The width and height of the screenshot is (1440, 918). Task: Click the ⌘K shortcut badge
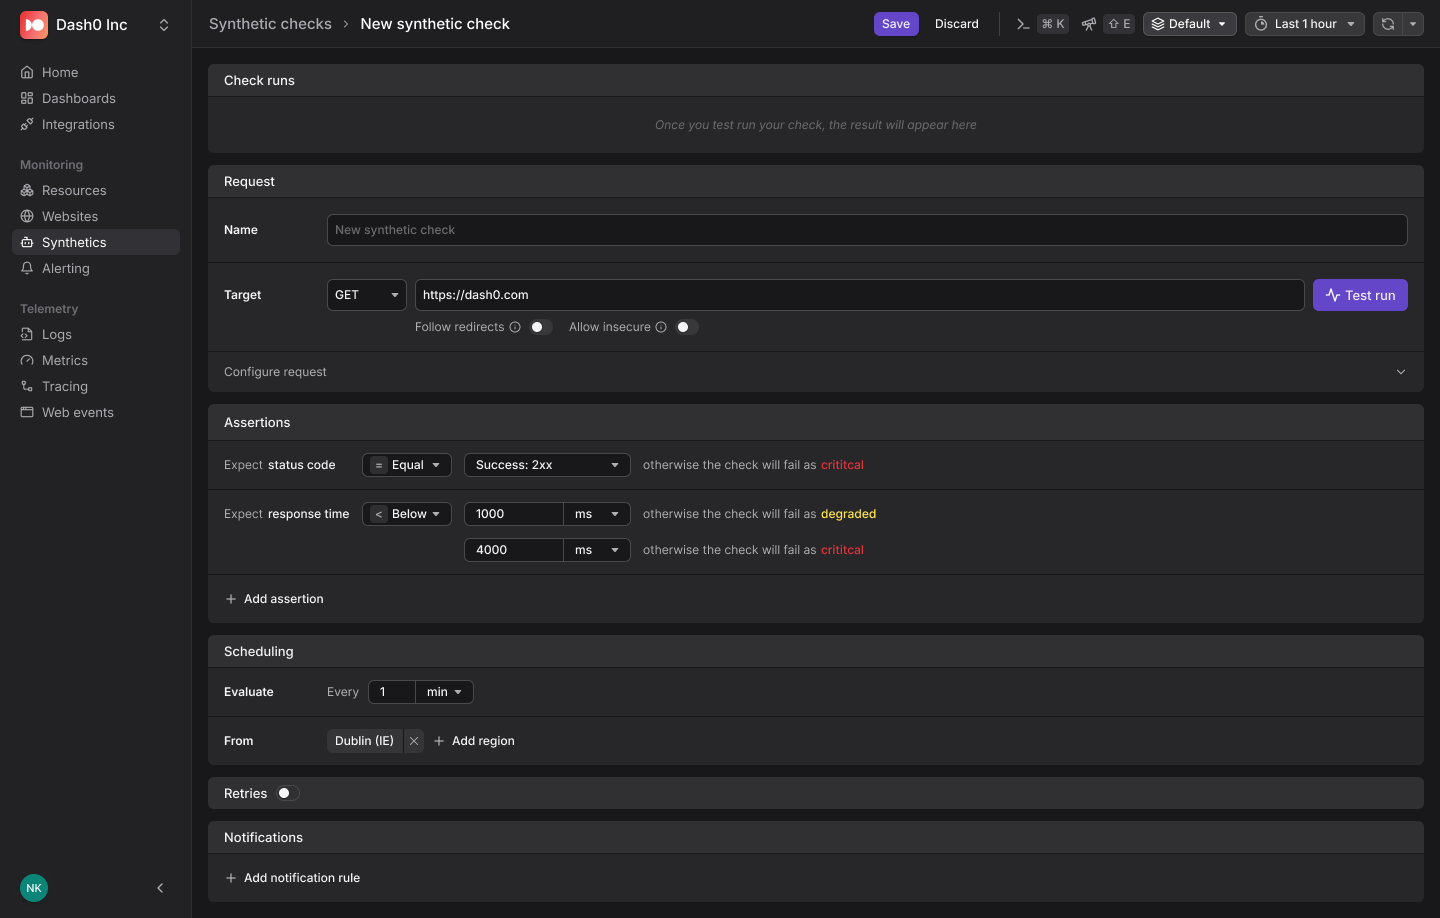click(1053, 24)
